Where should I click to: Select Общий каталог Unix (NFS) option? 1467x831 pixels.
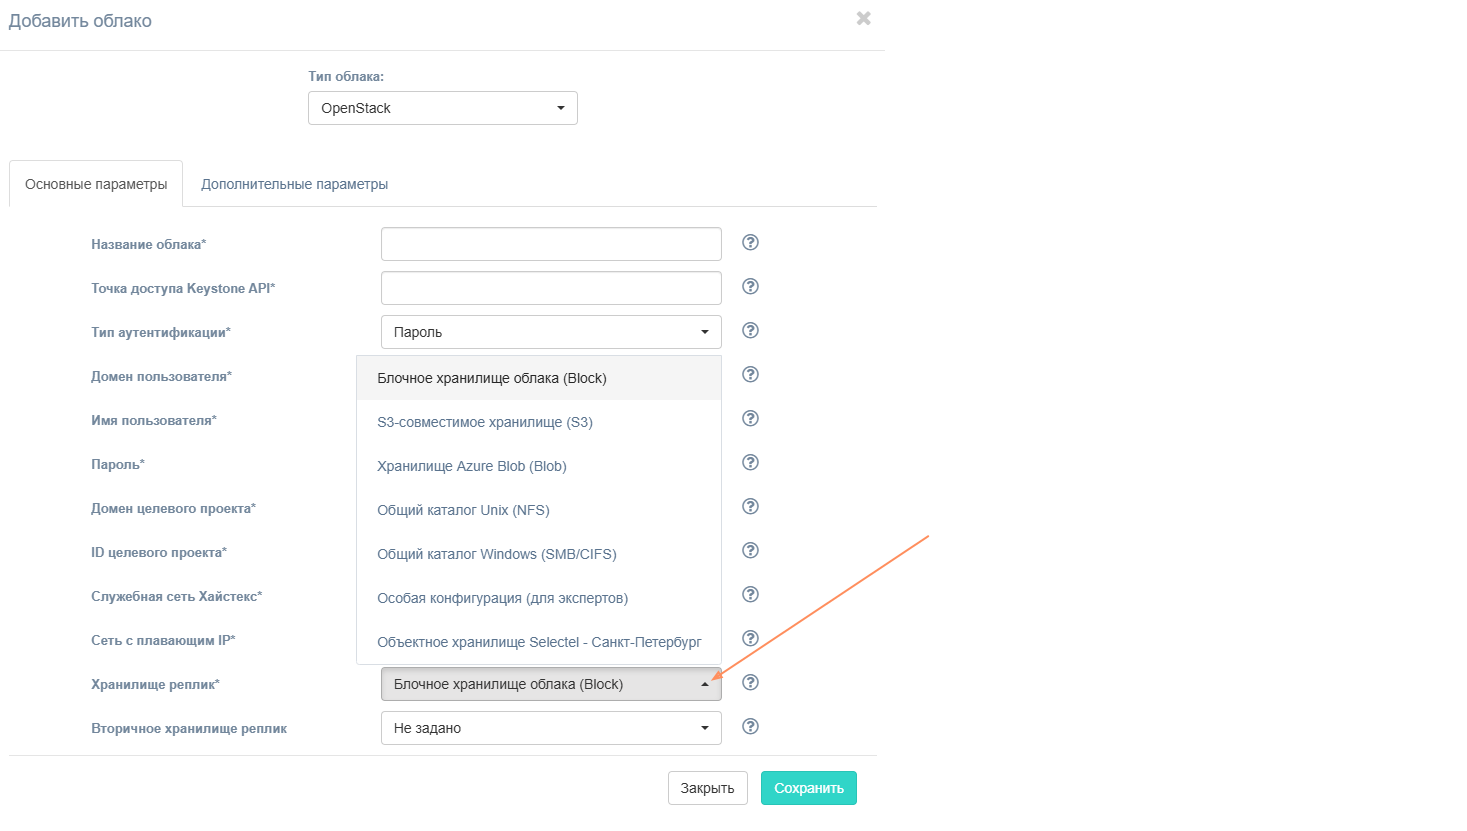coord(539,510)
